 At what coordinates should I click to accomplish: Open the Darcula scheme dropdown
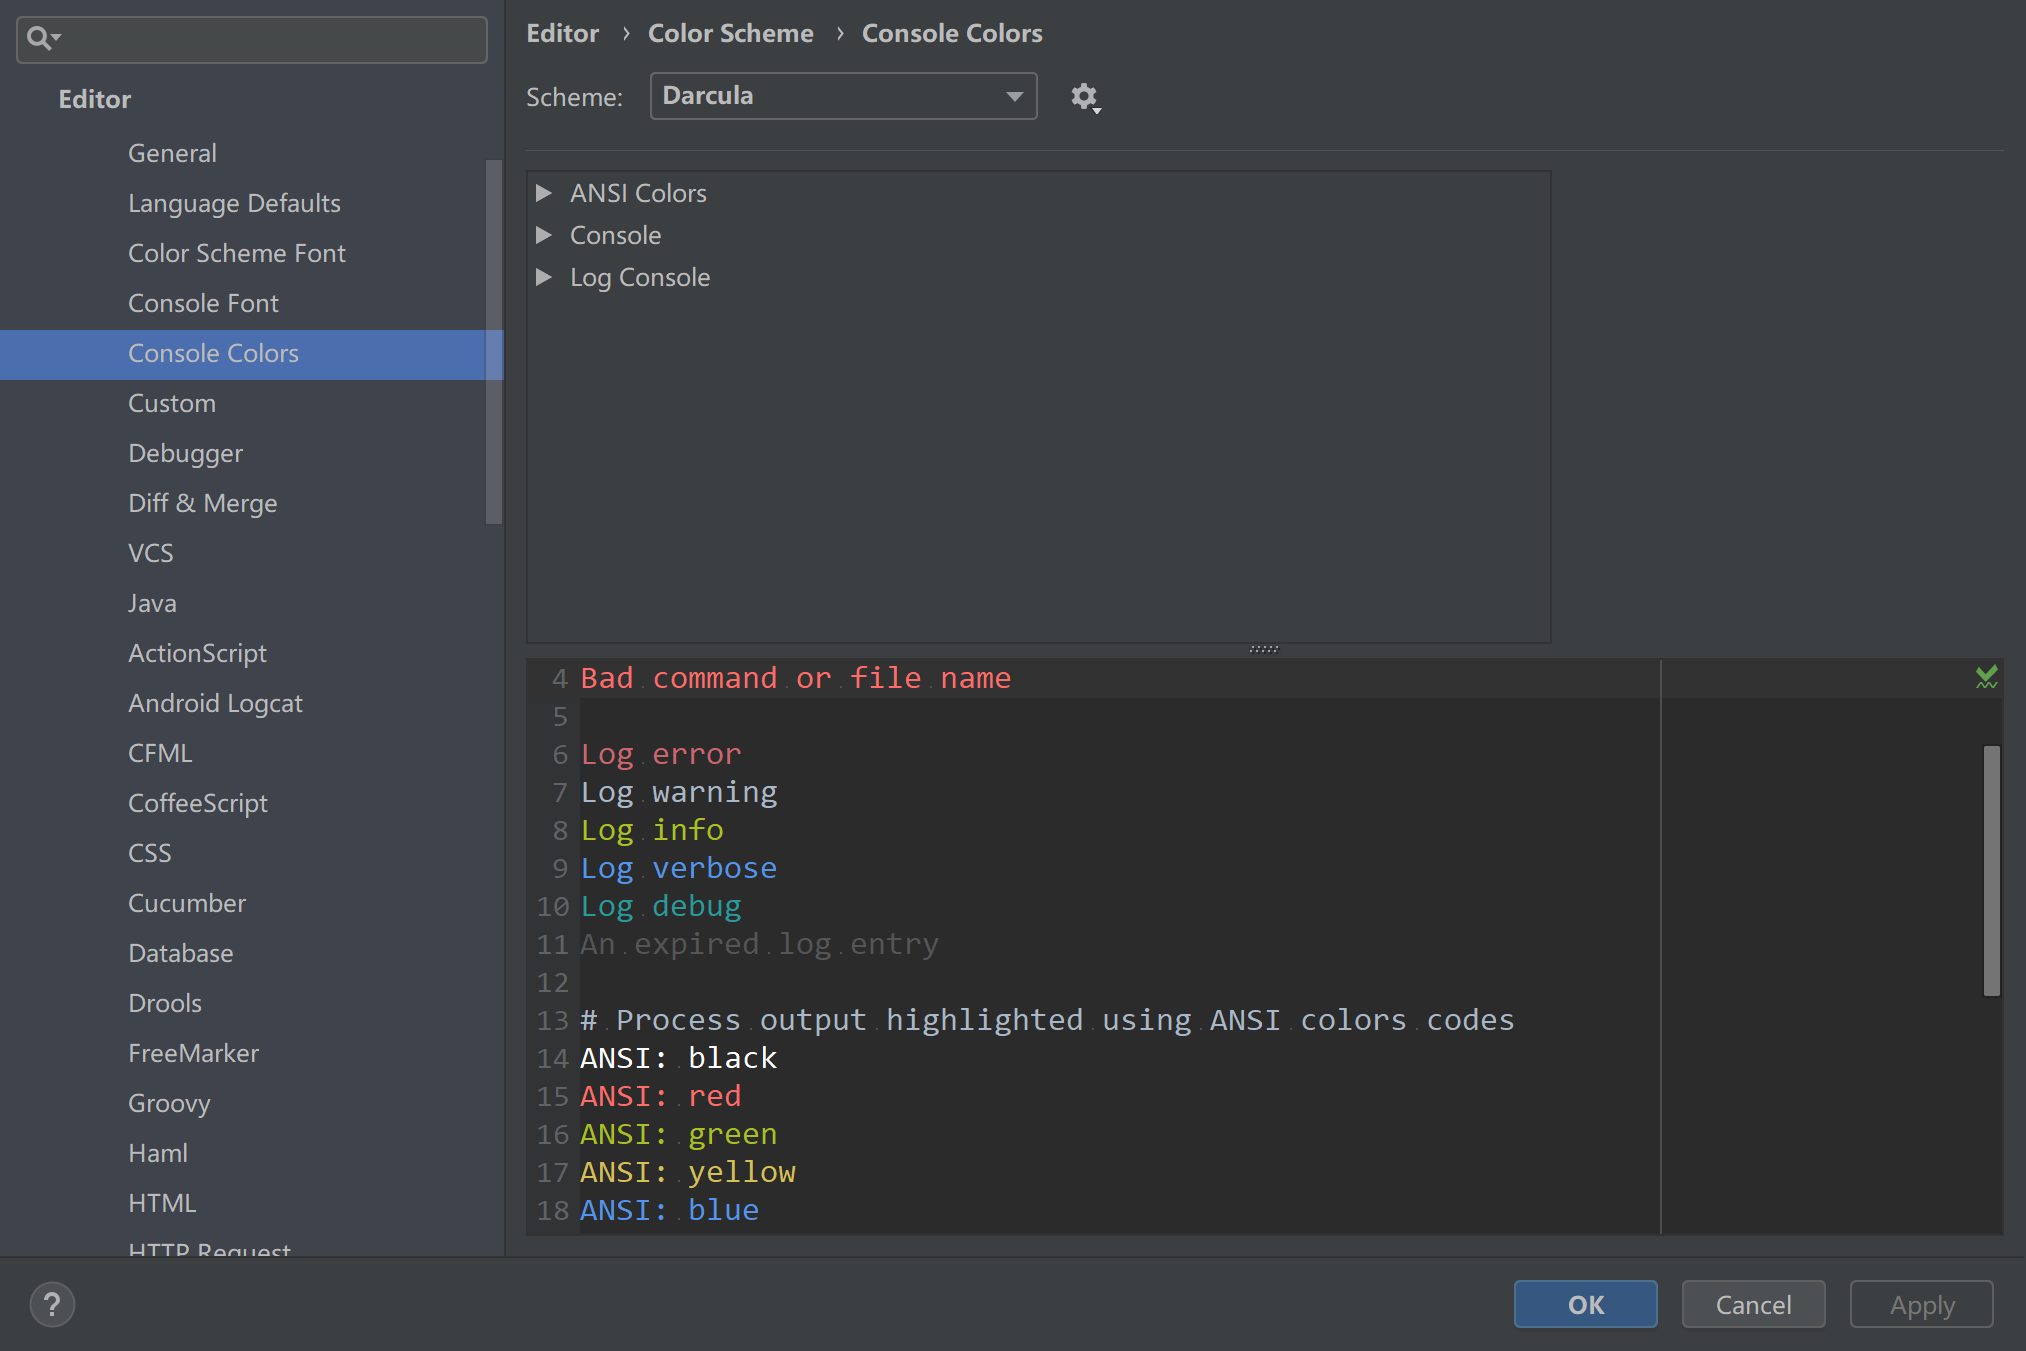842,96
